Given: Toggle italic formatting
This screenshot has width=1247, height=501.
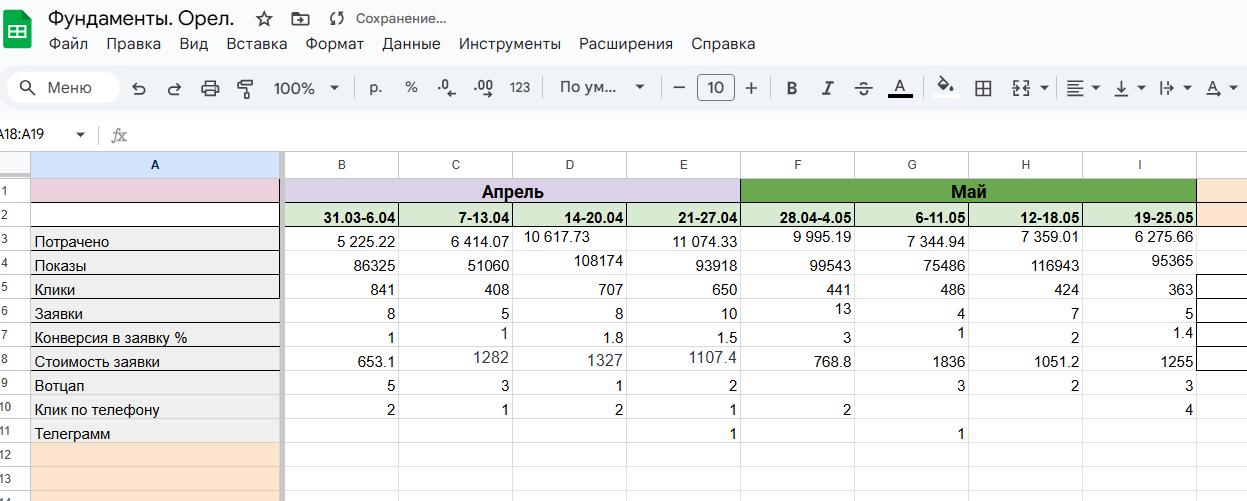Looking at the screenshot, I should pos(827,88).
